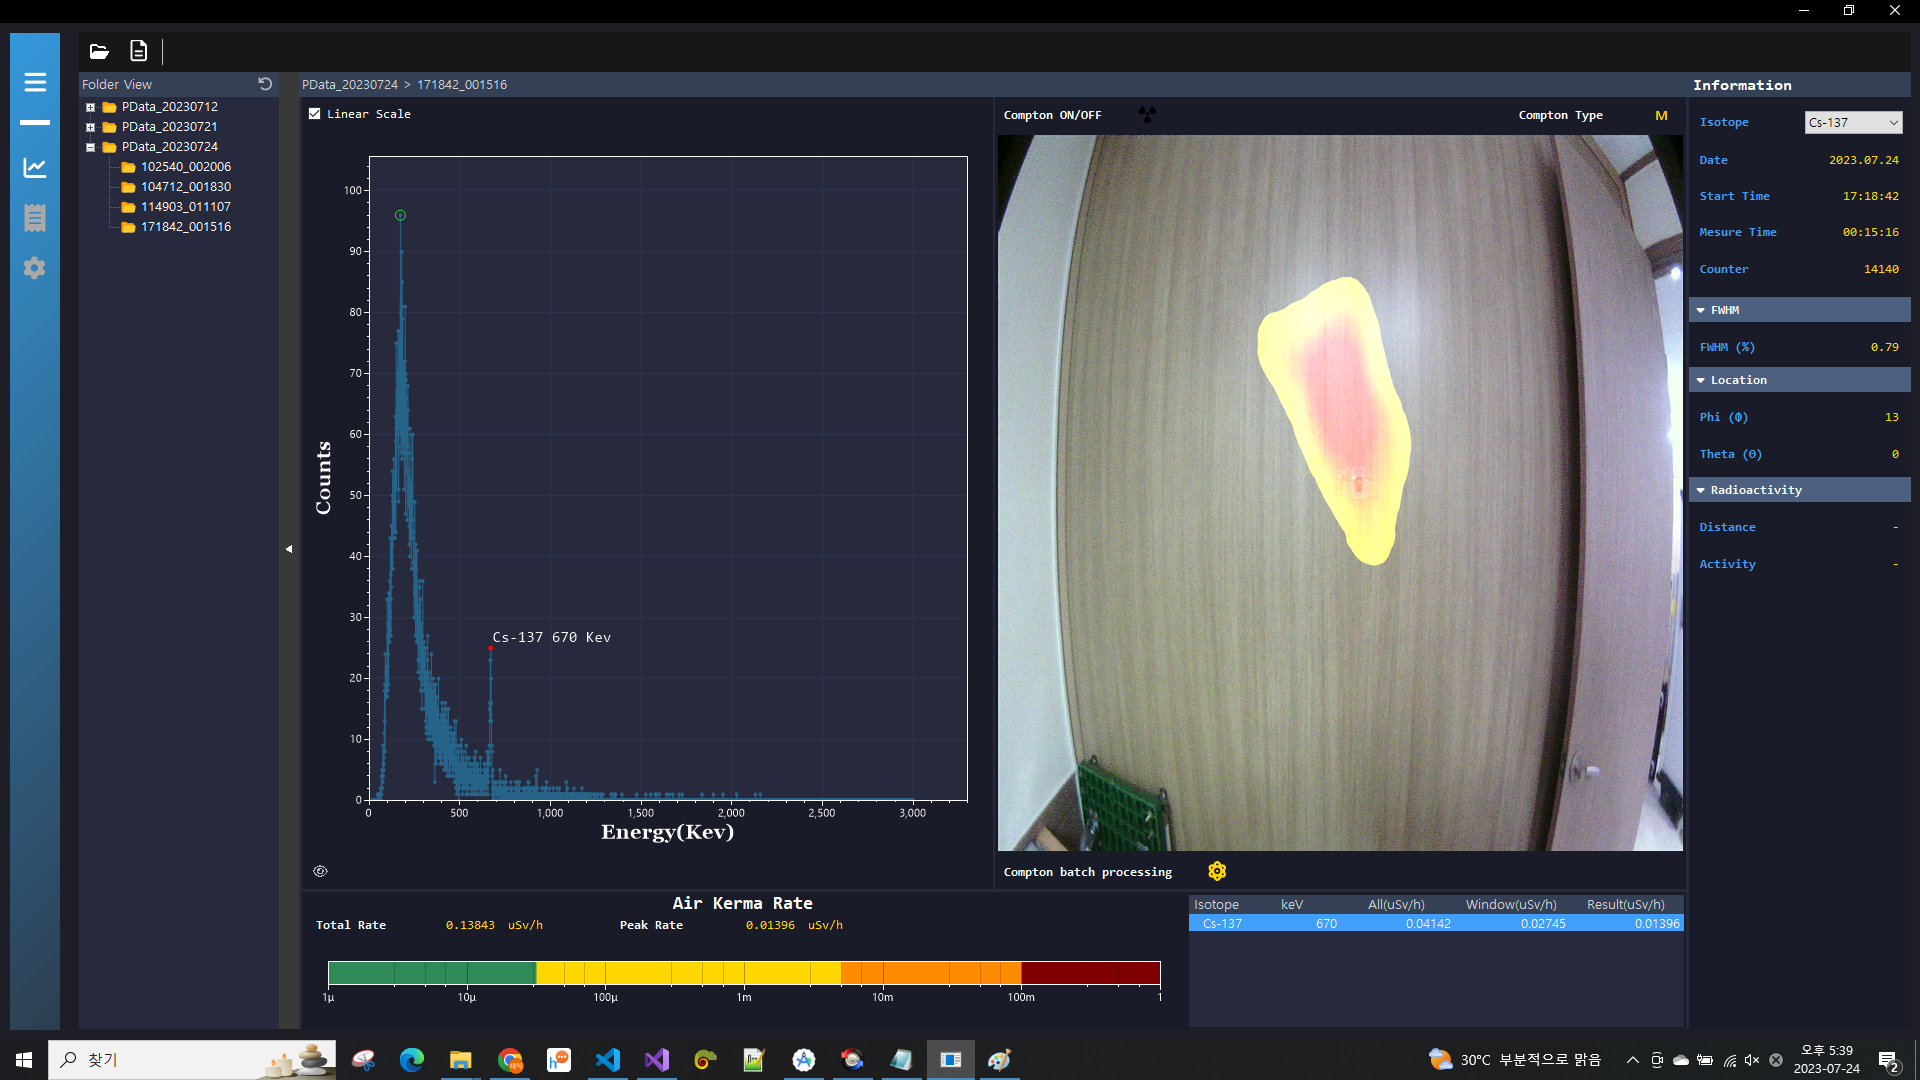Collapse folder panel with splitter arrow
This screenshot has width=1920, height=1080.
pos(289,549)
